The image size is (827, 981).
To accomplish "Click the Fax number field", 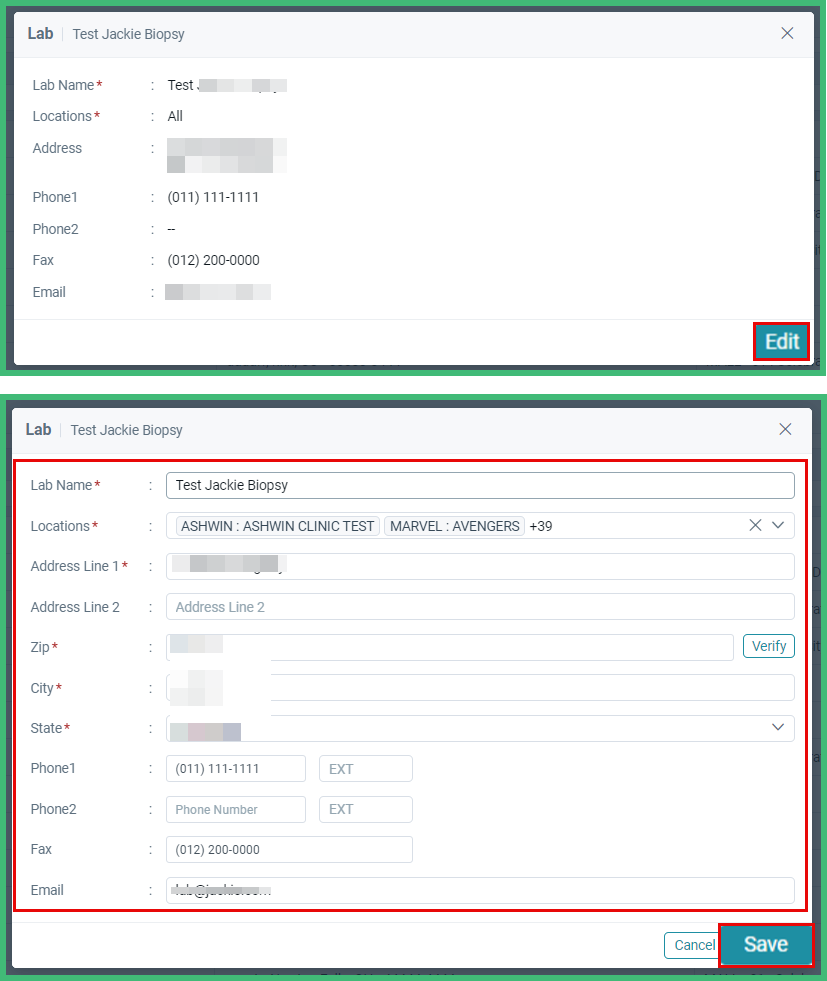I will coord(289,849).
